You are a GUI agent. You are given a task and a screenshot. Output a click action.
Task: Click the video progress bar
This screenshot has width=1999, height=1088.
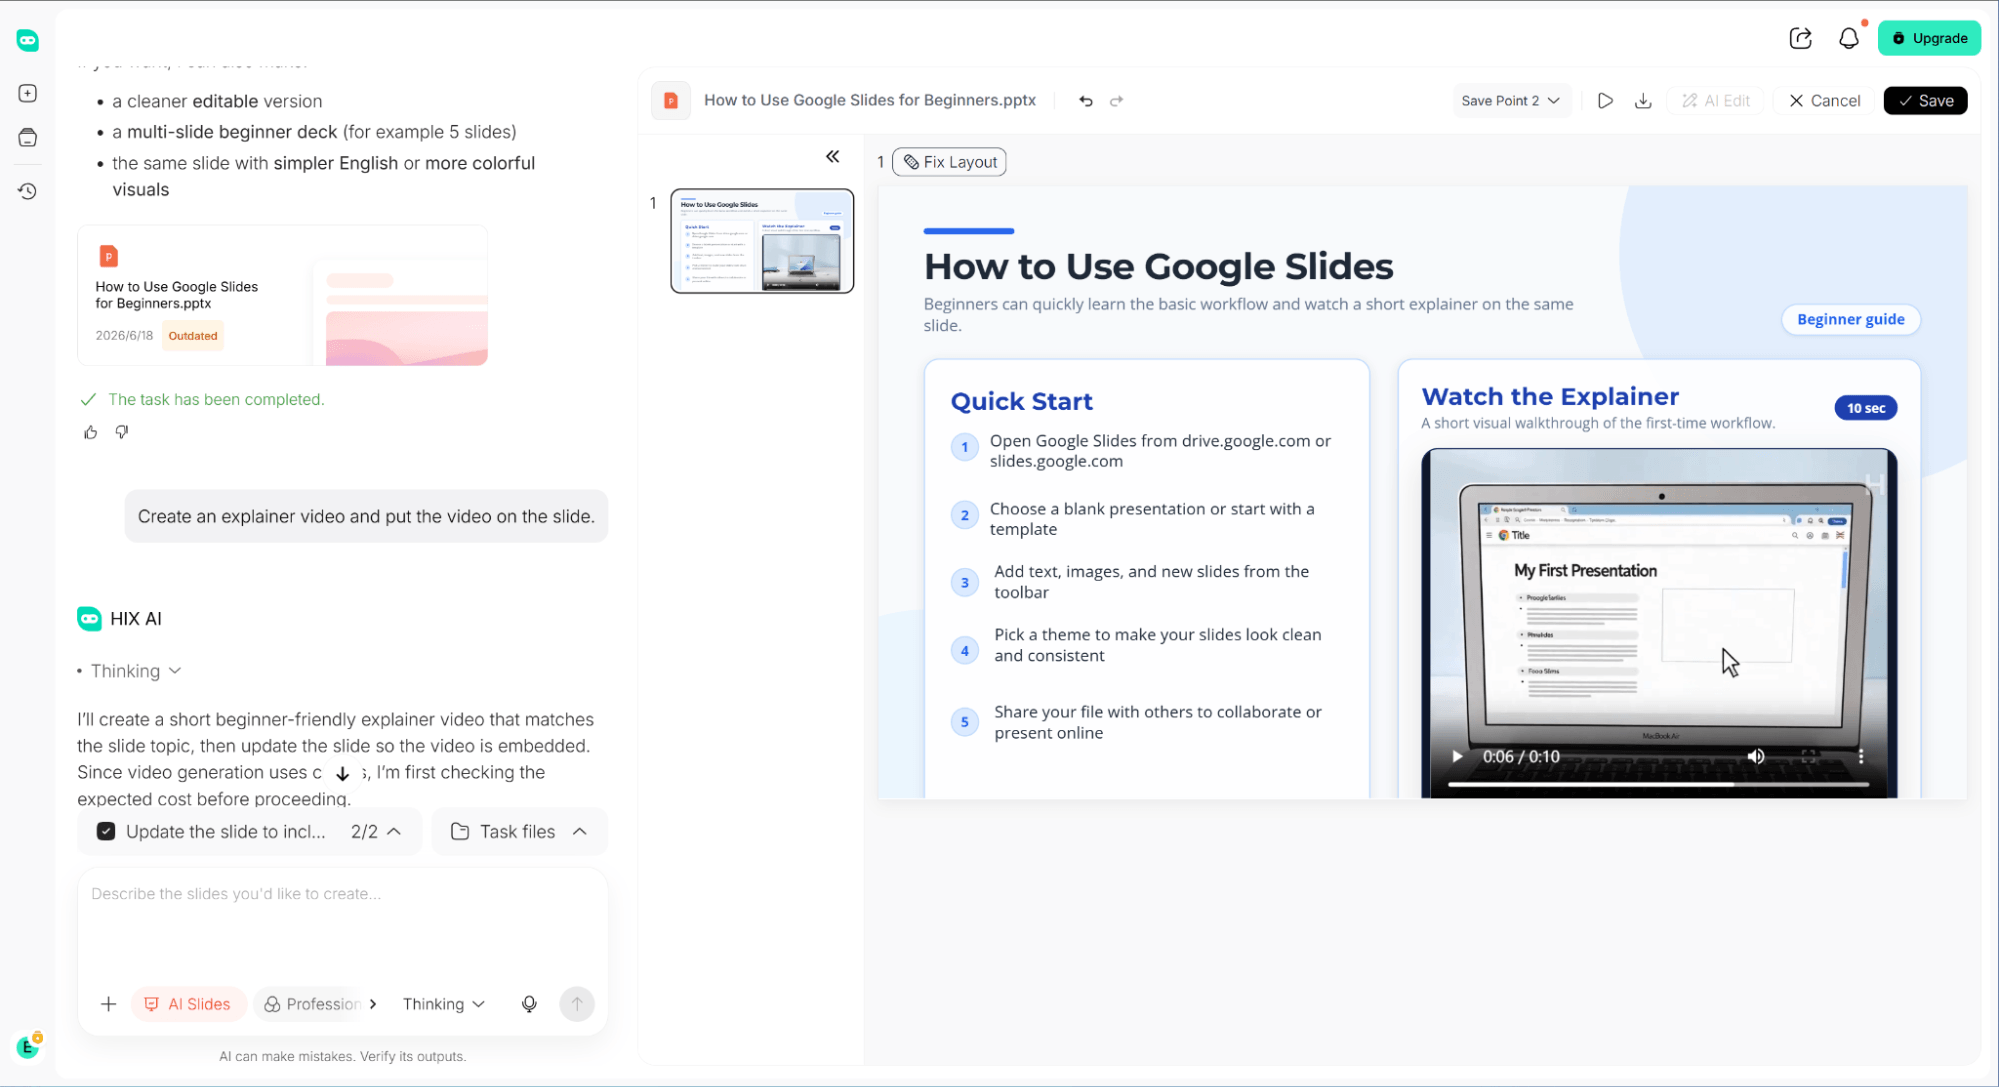(1658, 785)
